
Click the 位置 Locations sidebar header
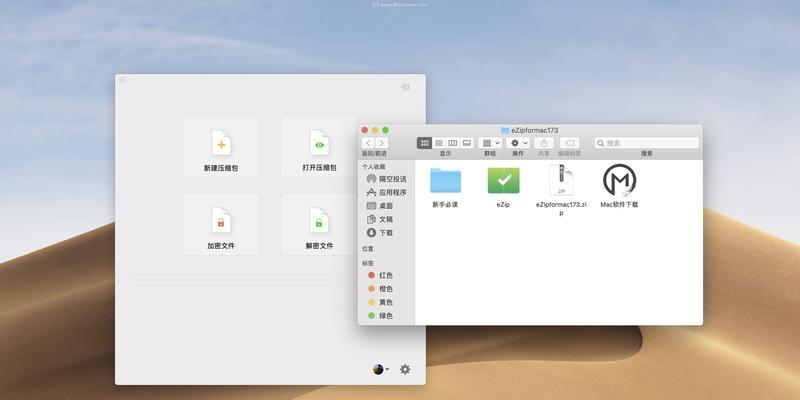tap(368, 248)
